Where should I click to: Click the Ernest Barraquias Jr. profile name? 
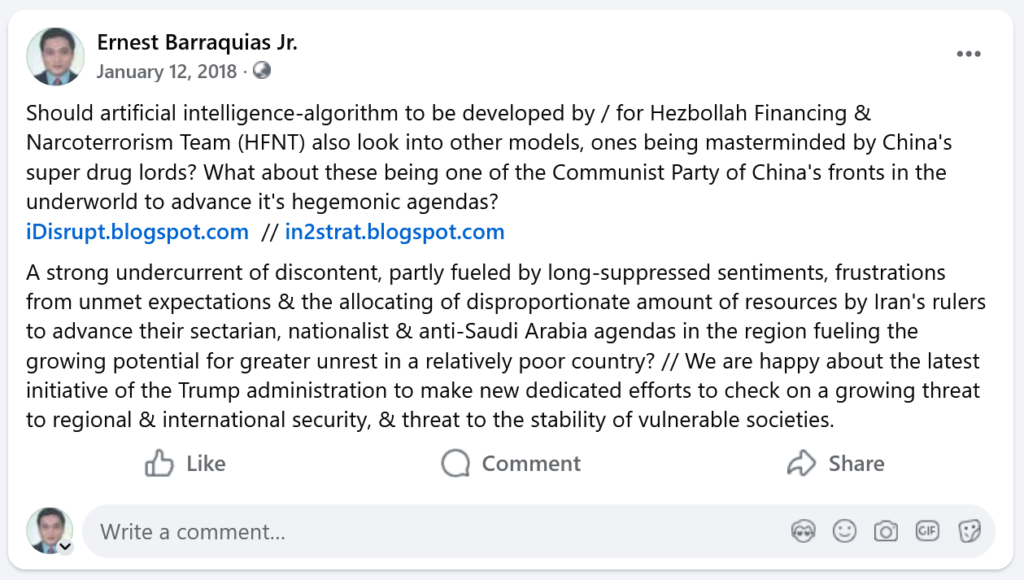(197, 43)
